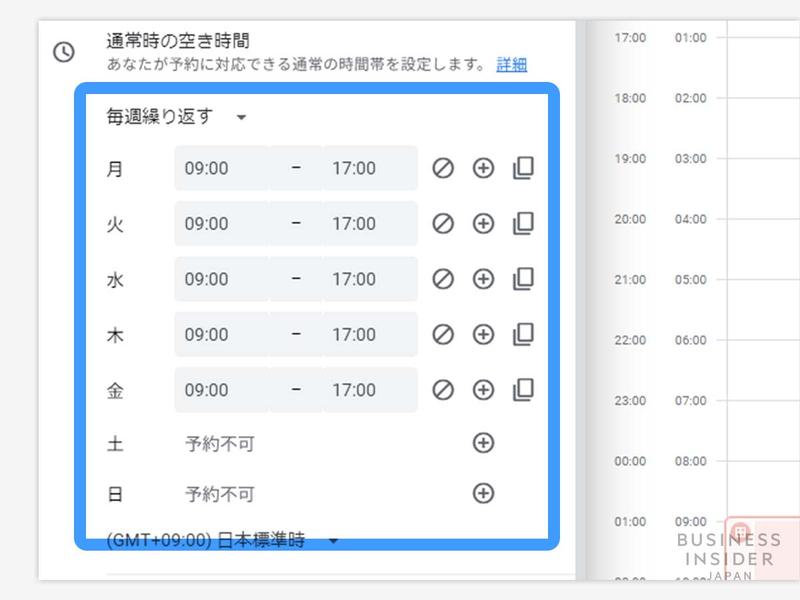Viewport: 800px width, 600px height.
Task: Open the 日本標準時 time zone dropdown
Action: pos(222,540)
